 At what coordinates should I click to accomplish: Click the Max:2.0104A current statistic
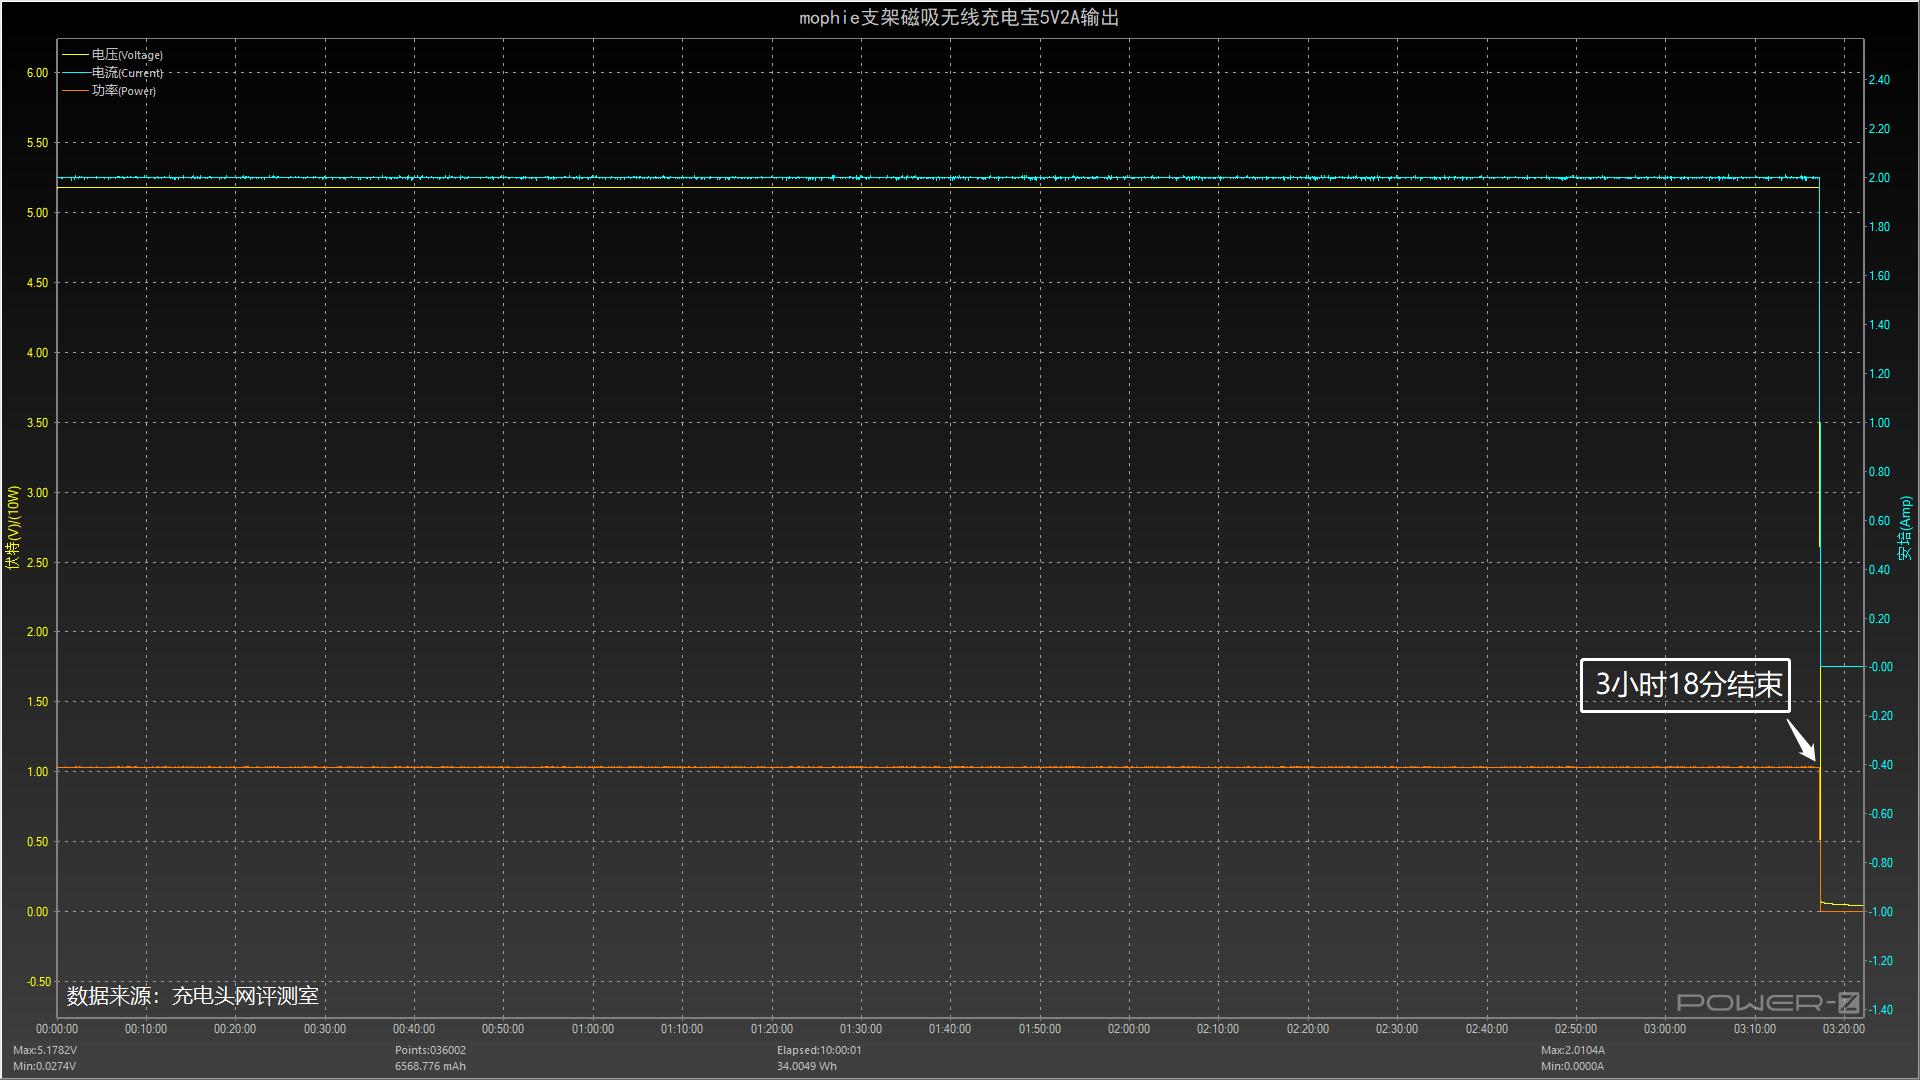pyautogui.click(x=1573, y=1049)
